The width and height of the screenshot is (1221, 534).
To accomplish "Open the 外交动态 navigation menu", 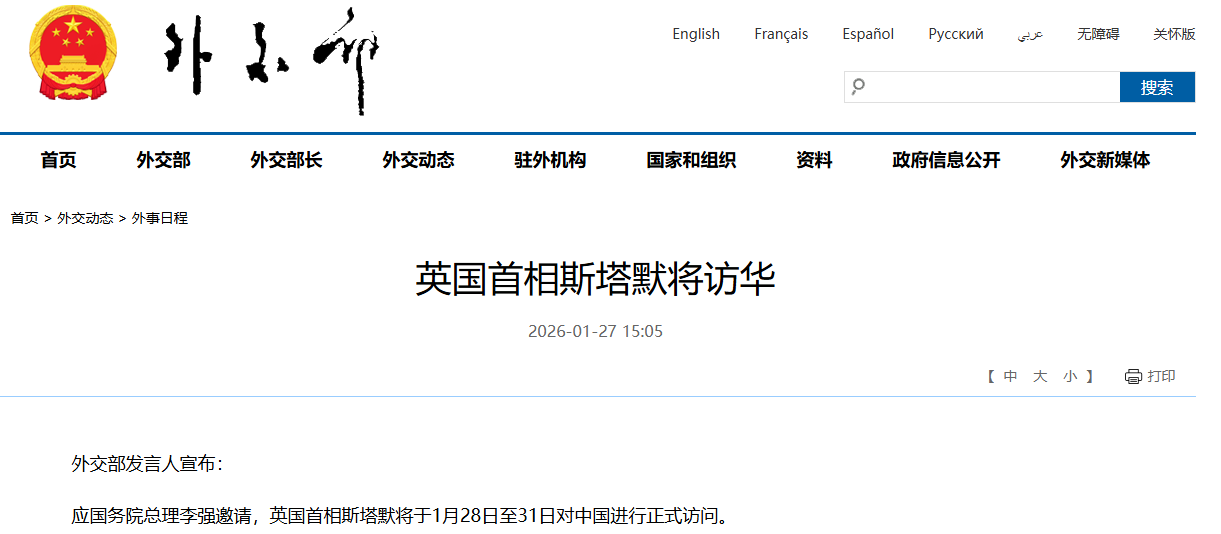I will 418,160.
